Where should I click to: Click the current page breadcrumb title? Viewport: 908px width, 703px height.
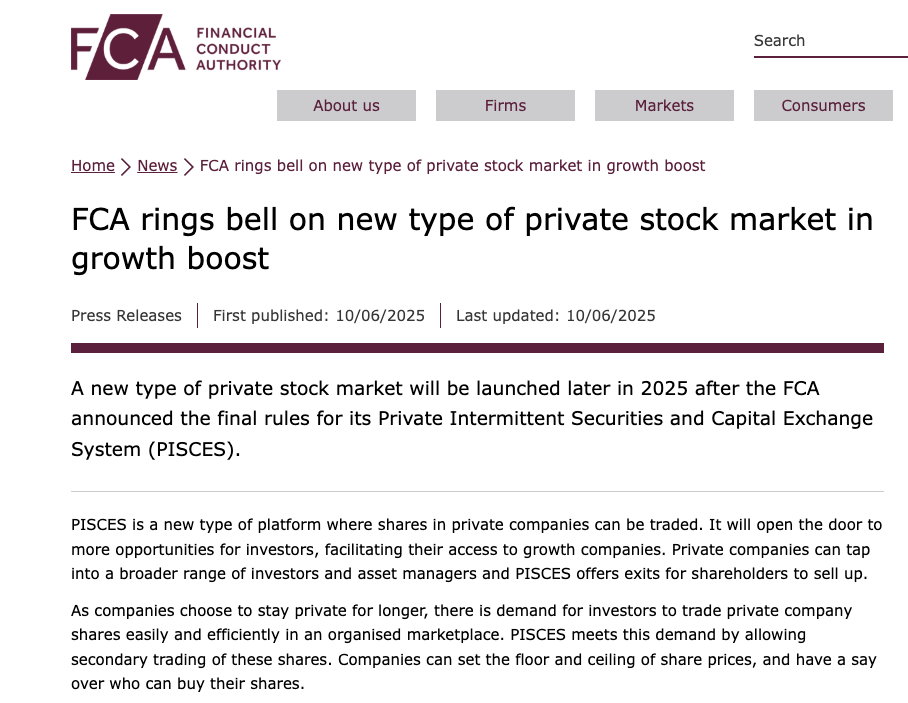(x=452, y=166)
